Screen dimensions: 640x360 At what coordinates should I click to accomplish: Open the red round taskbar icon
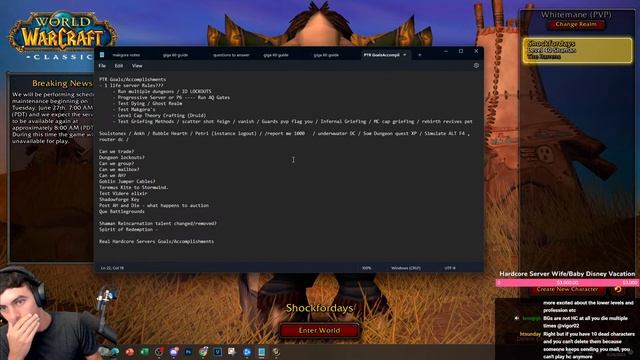(130, 352)
